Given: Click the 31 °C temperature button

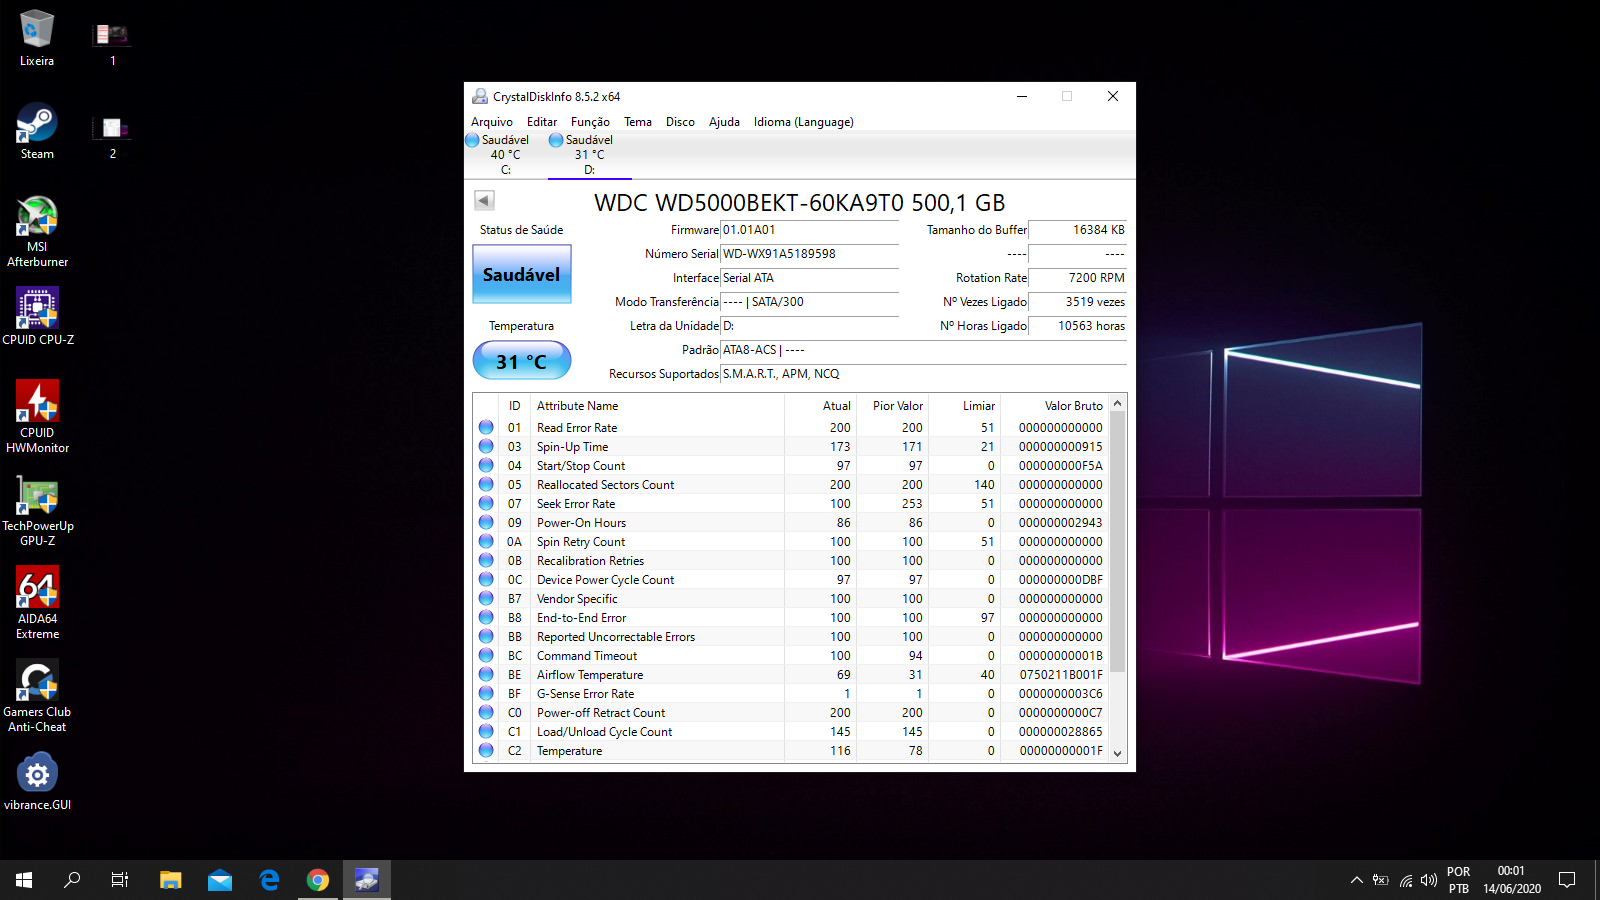Looking at the screenshot, I should click(x=522, y=361).
